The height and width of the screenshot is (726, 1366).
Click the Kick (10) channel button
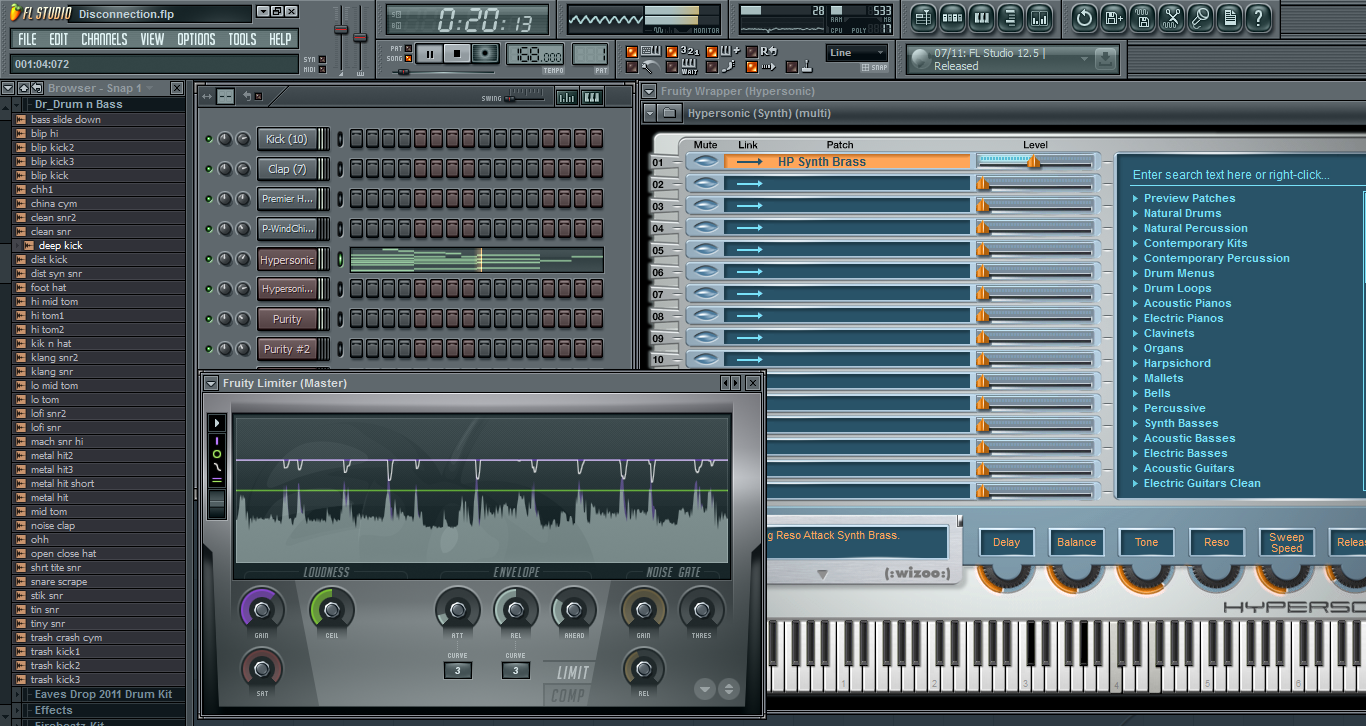[x=286, y=139]
